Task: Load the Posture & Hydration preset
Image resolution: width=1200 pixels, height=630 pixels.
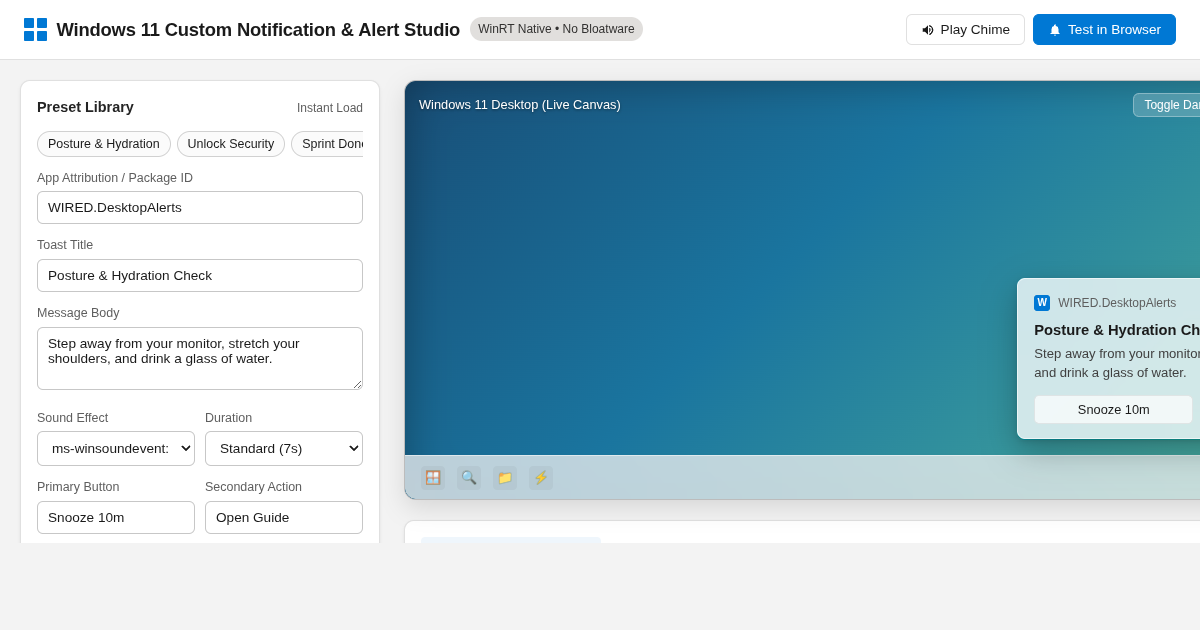Action: 104,144
